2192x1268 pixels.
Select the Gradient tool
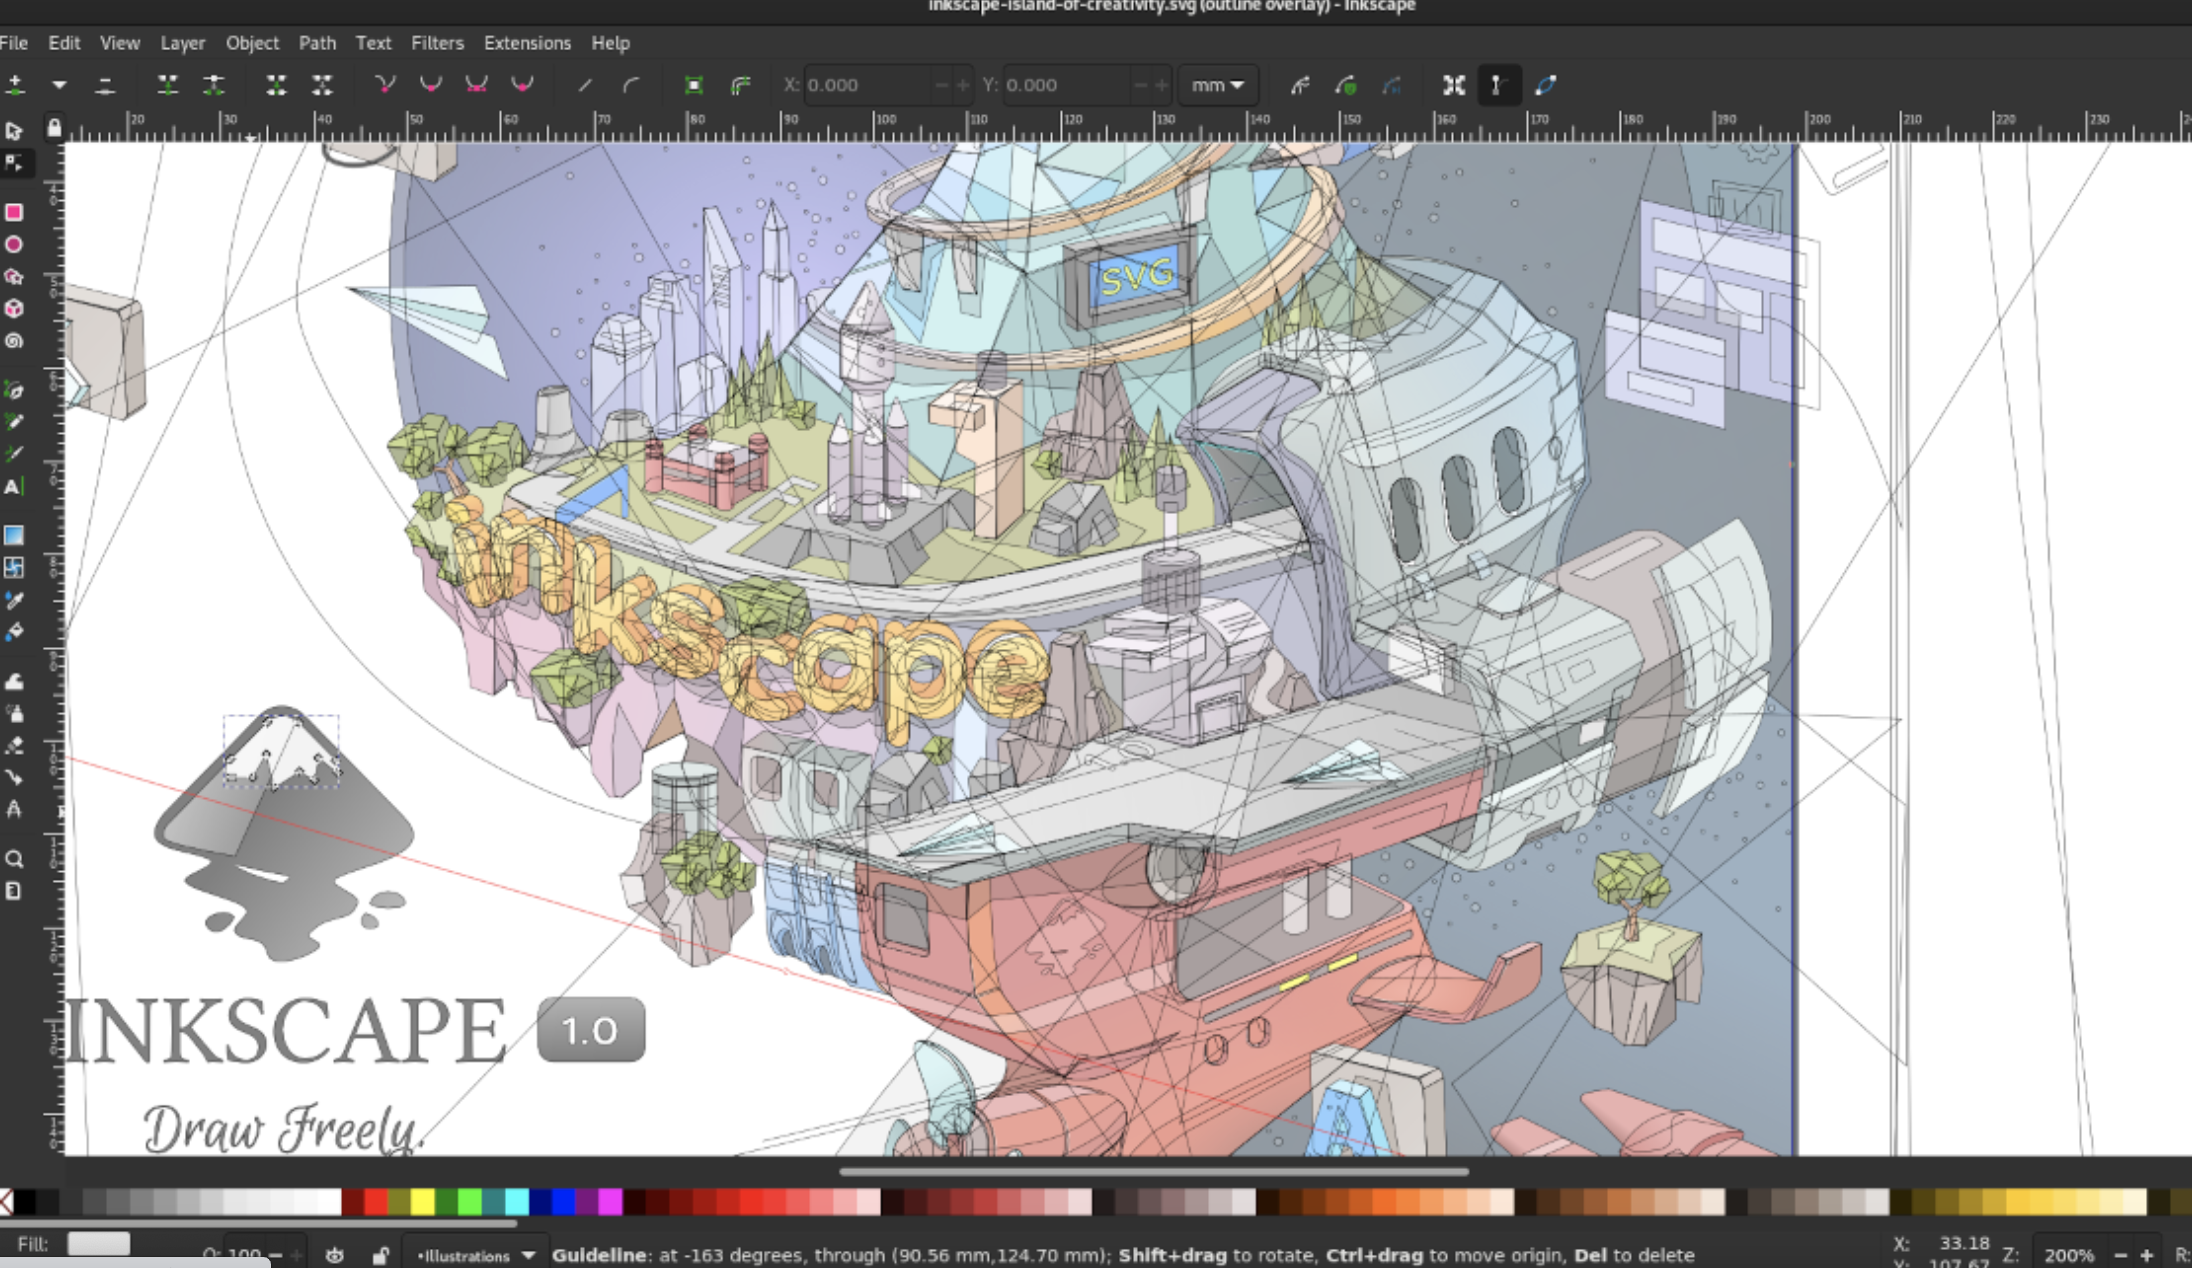point(14,535)
